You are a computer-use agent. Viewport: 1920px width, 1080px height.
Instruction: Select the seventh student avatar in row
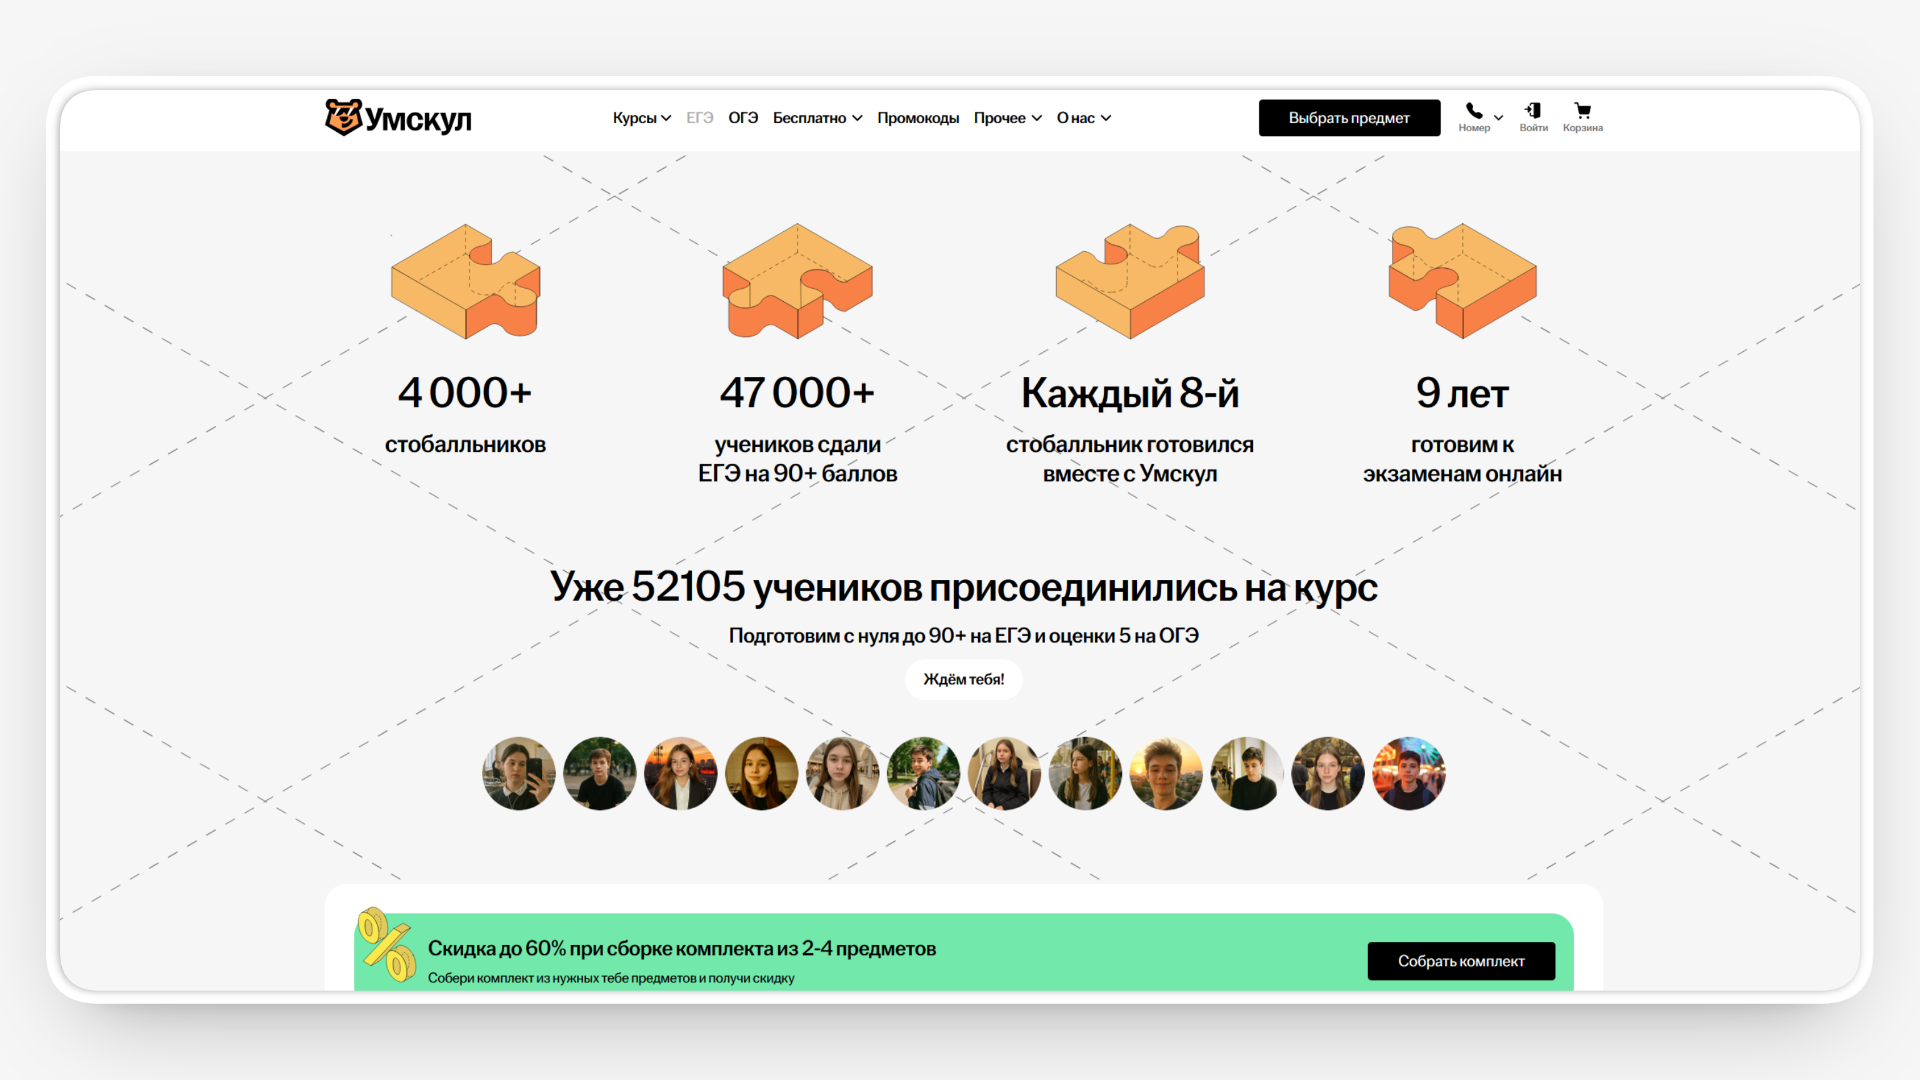(x=1005, y=774)
